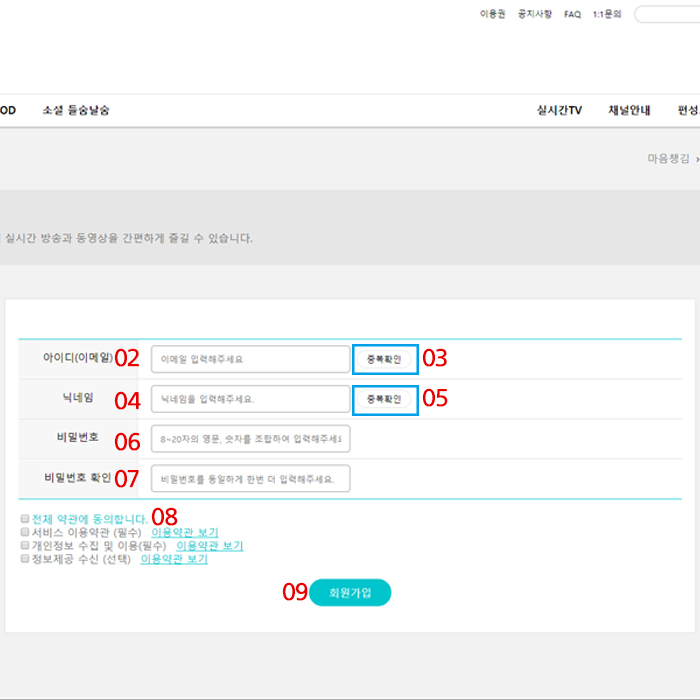This screenshot has width=700, height=700.
Task: Click into the 비밀번호 확인 field
Action: pos(250,479)
